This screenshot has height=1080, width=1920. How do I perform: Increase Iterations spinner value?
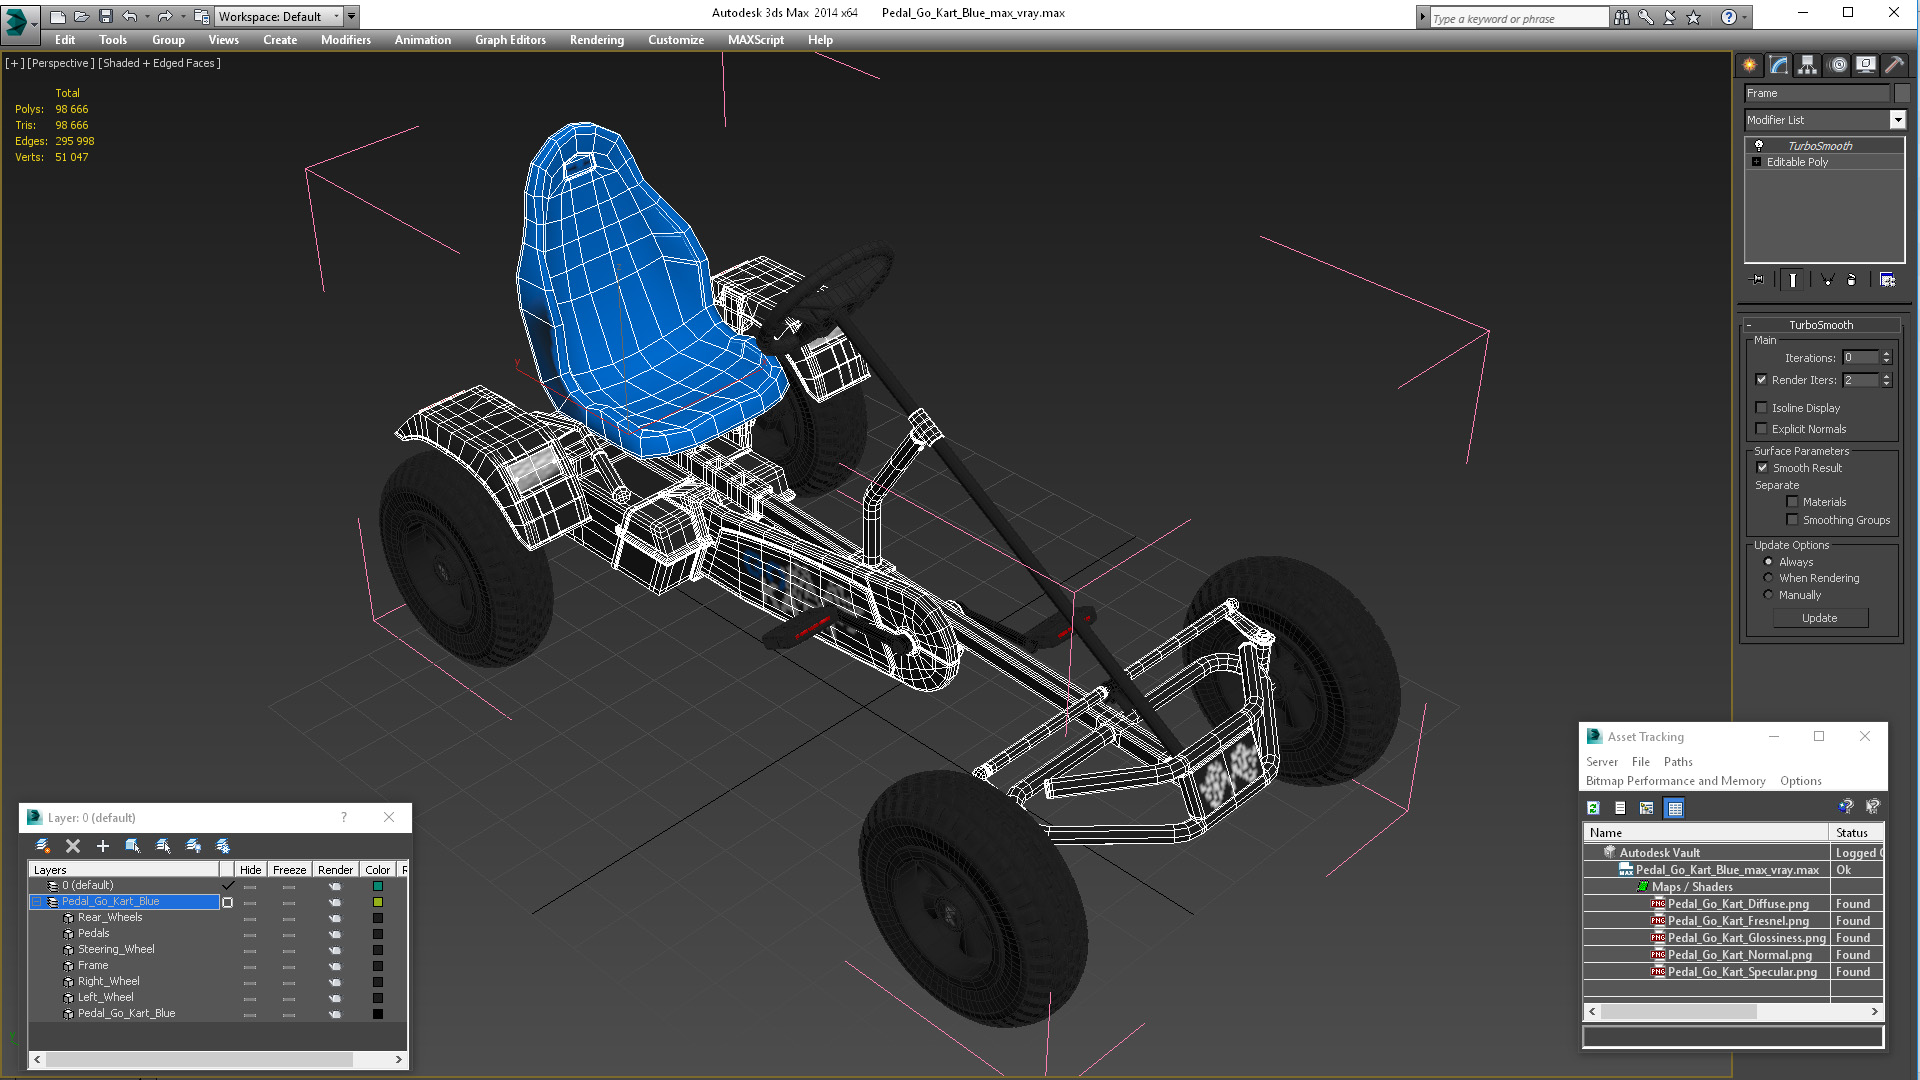click(1887, 354)
